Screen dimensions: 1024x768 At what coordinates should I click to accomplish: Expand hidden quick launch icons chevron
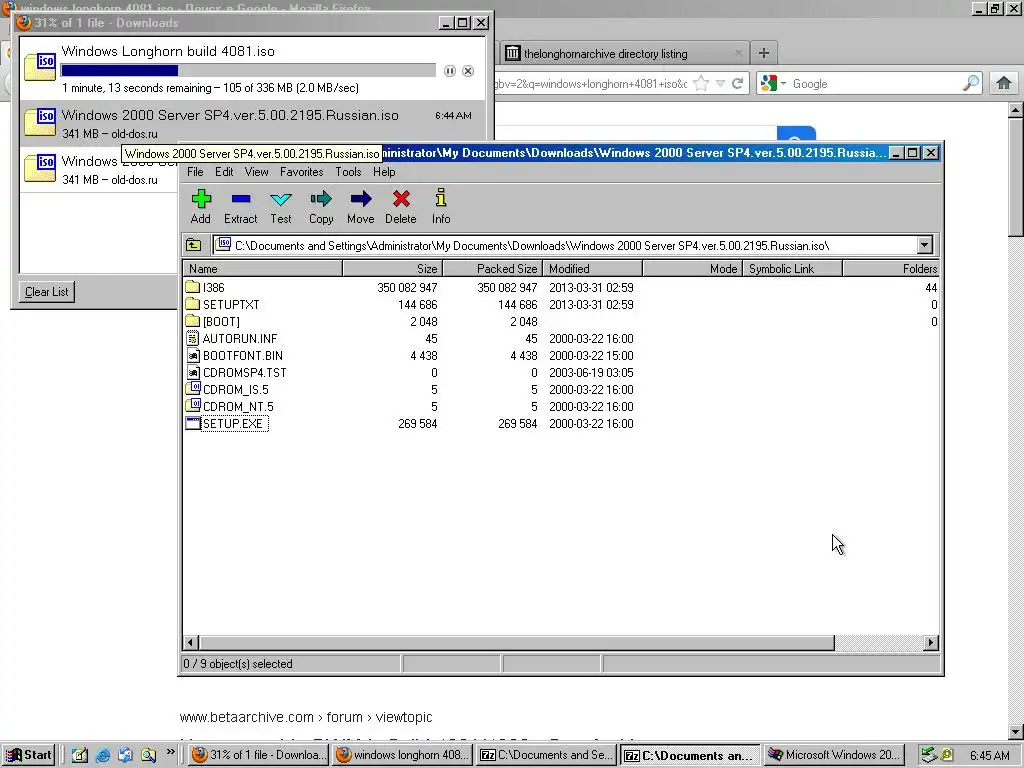170,752
